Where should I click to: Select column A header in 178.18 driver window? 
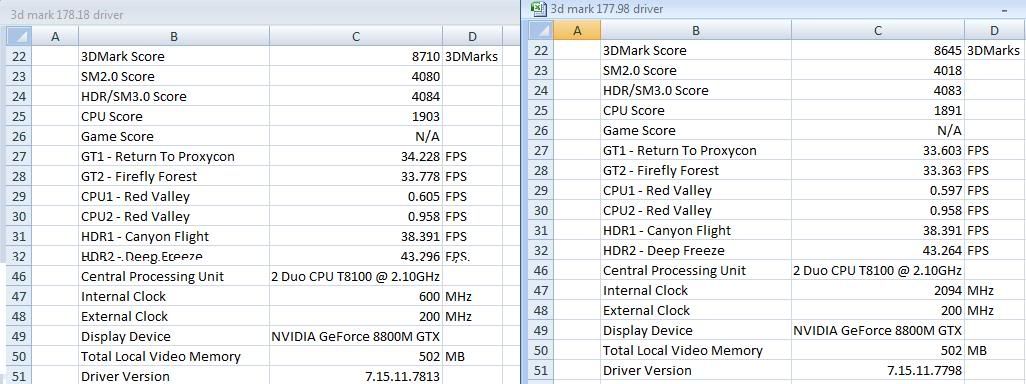click(x=55, y=37)
